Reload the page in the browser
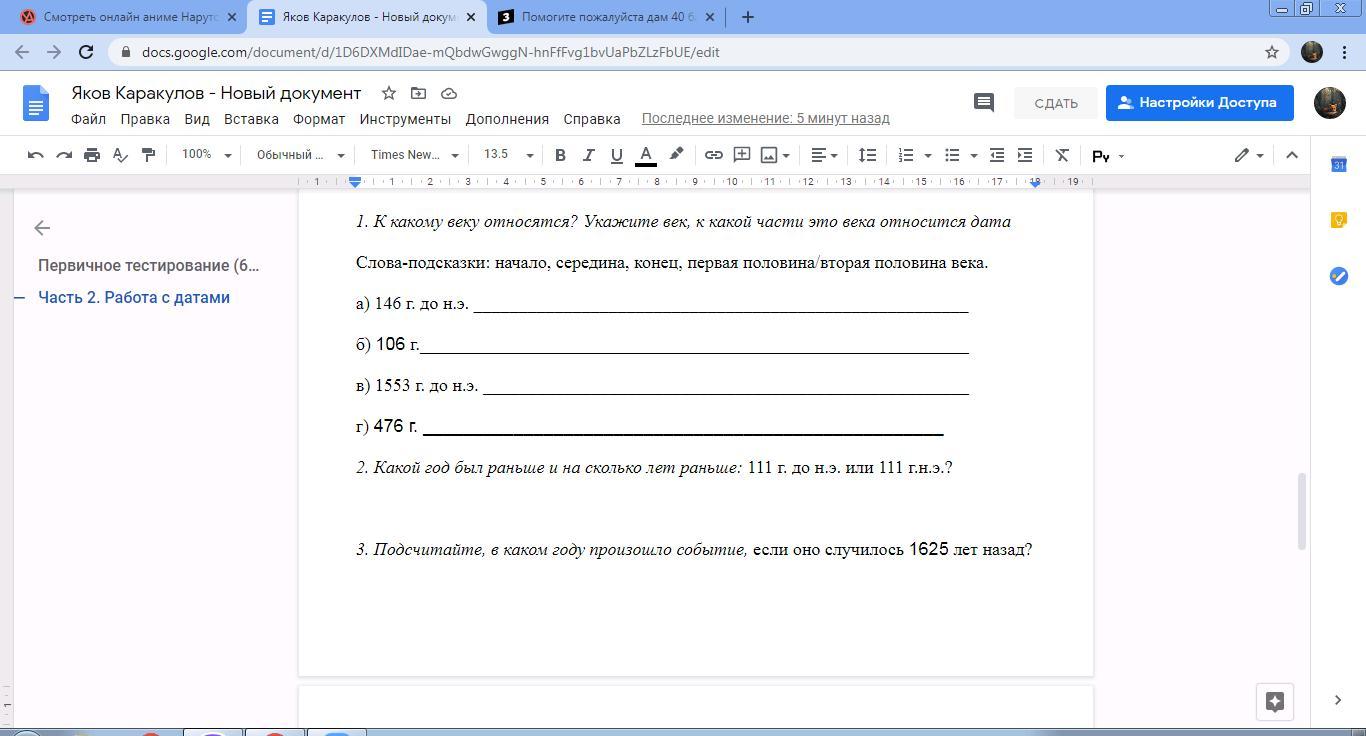This screenshot has height=736, width=1366. (x=86, y=52)
